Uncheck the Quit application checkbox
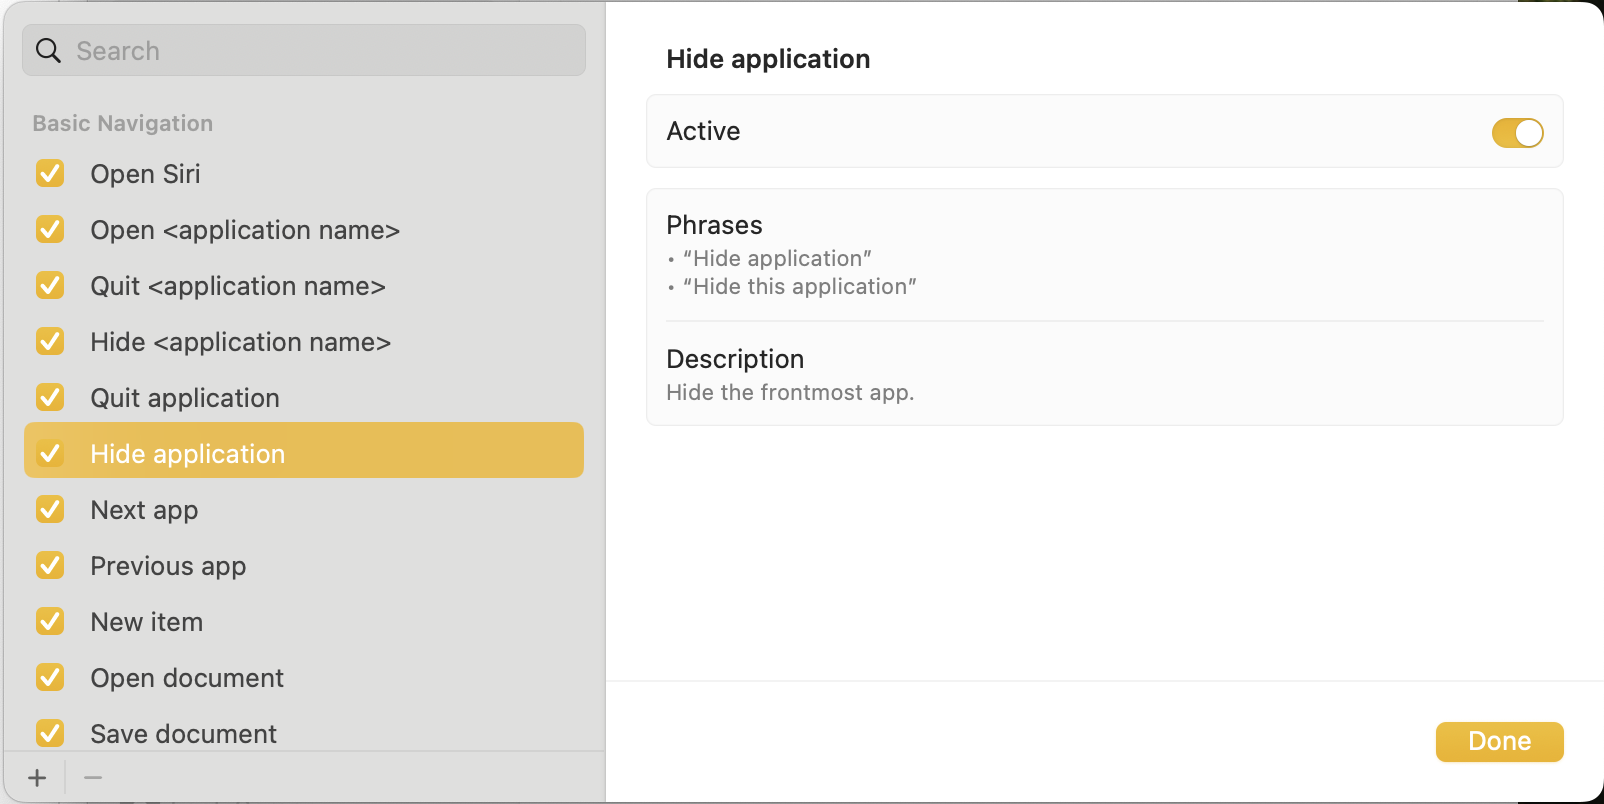Viewport: 1604px width, 804px height. coord(50,398)
